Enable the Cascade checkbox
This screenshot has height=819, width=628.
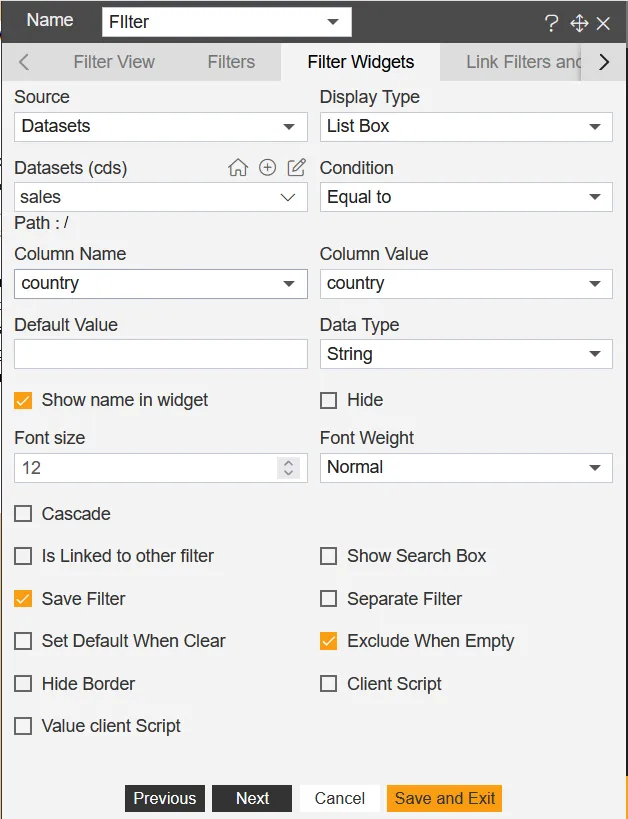23,514
